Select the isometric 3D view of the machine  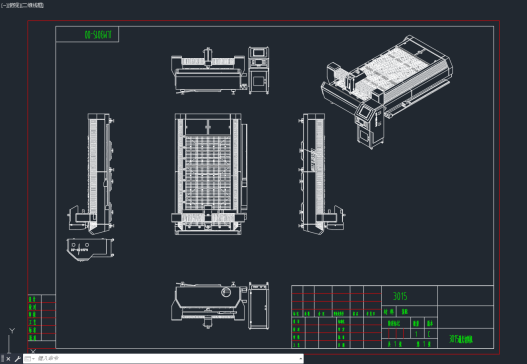click(x=387, y=91)
